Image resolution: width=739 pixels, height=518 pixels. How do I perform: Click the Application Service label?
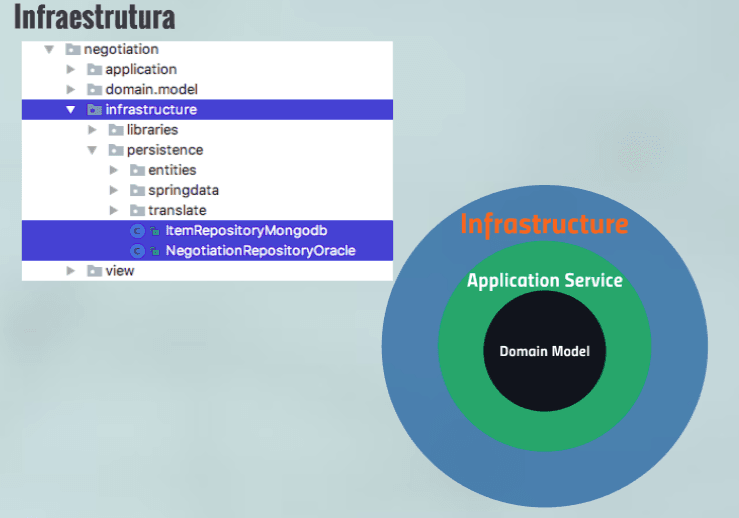[545, 281]
